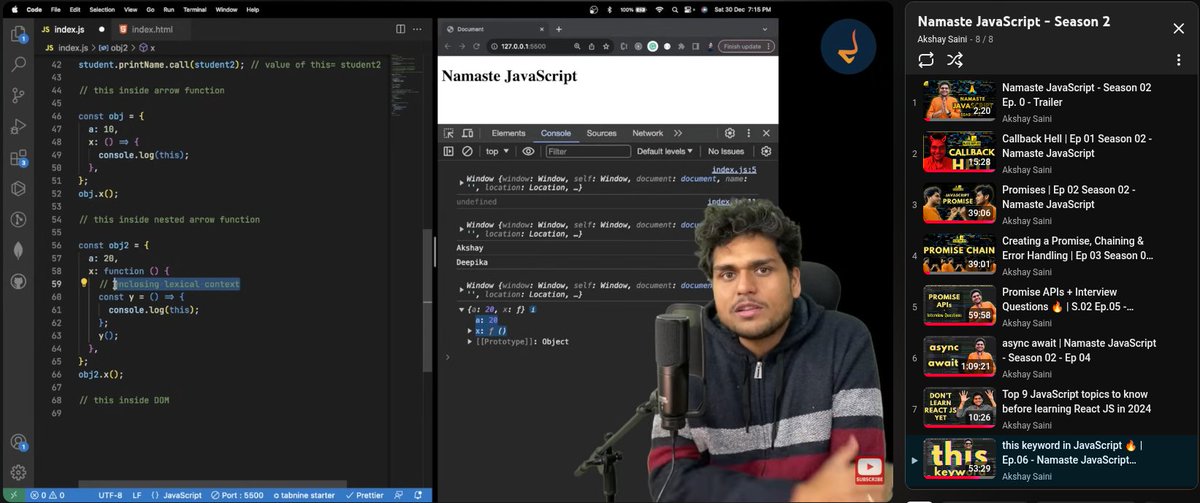Image resolution: width=1200 pixels, height=503 pixels.
Task: Open the Selection menu in the macOS menu bar
Action: (102, 9)
